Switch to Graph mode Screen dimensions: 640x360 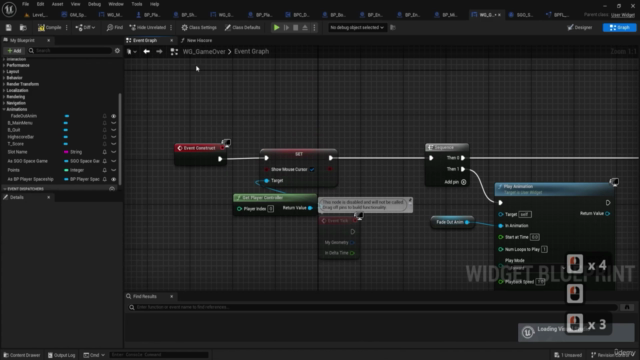pos(619,27)
